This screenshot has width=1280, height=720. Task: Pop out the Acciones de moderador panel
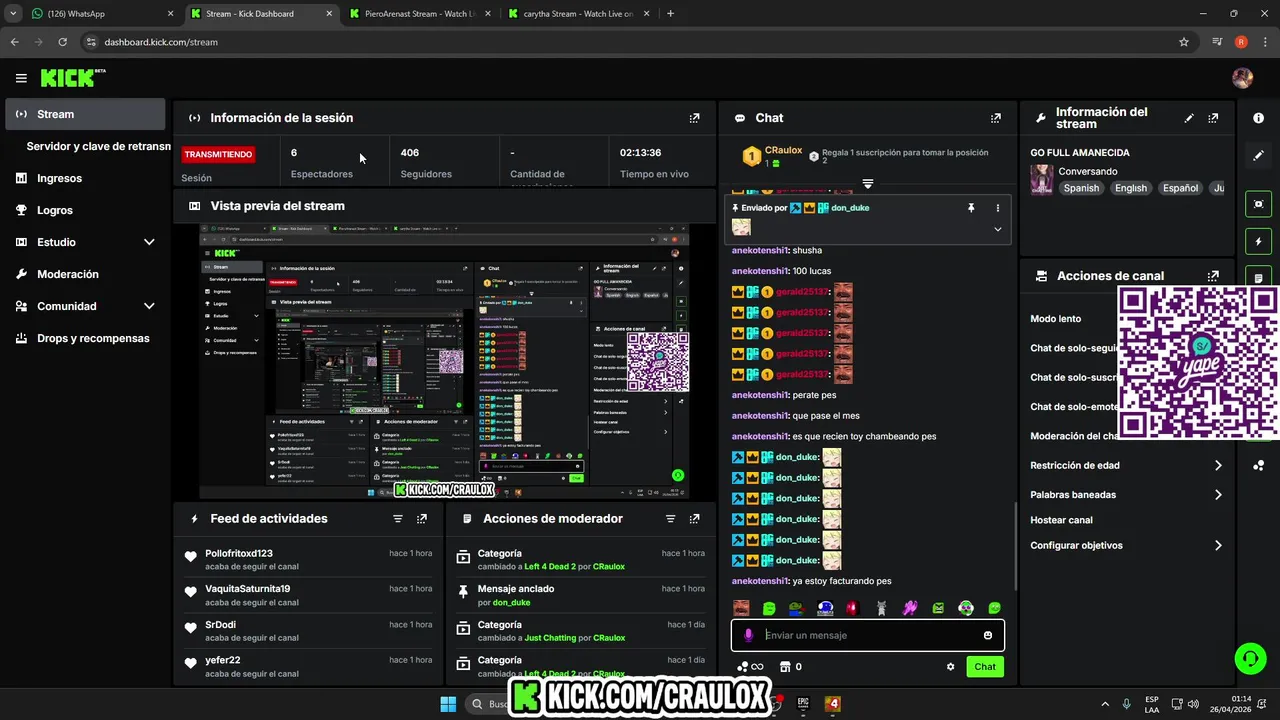point(695,519)
